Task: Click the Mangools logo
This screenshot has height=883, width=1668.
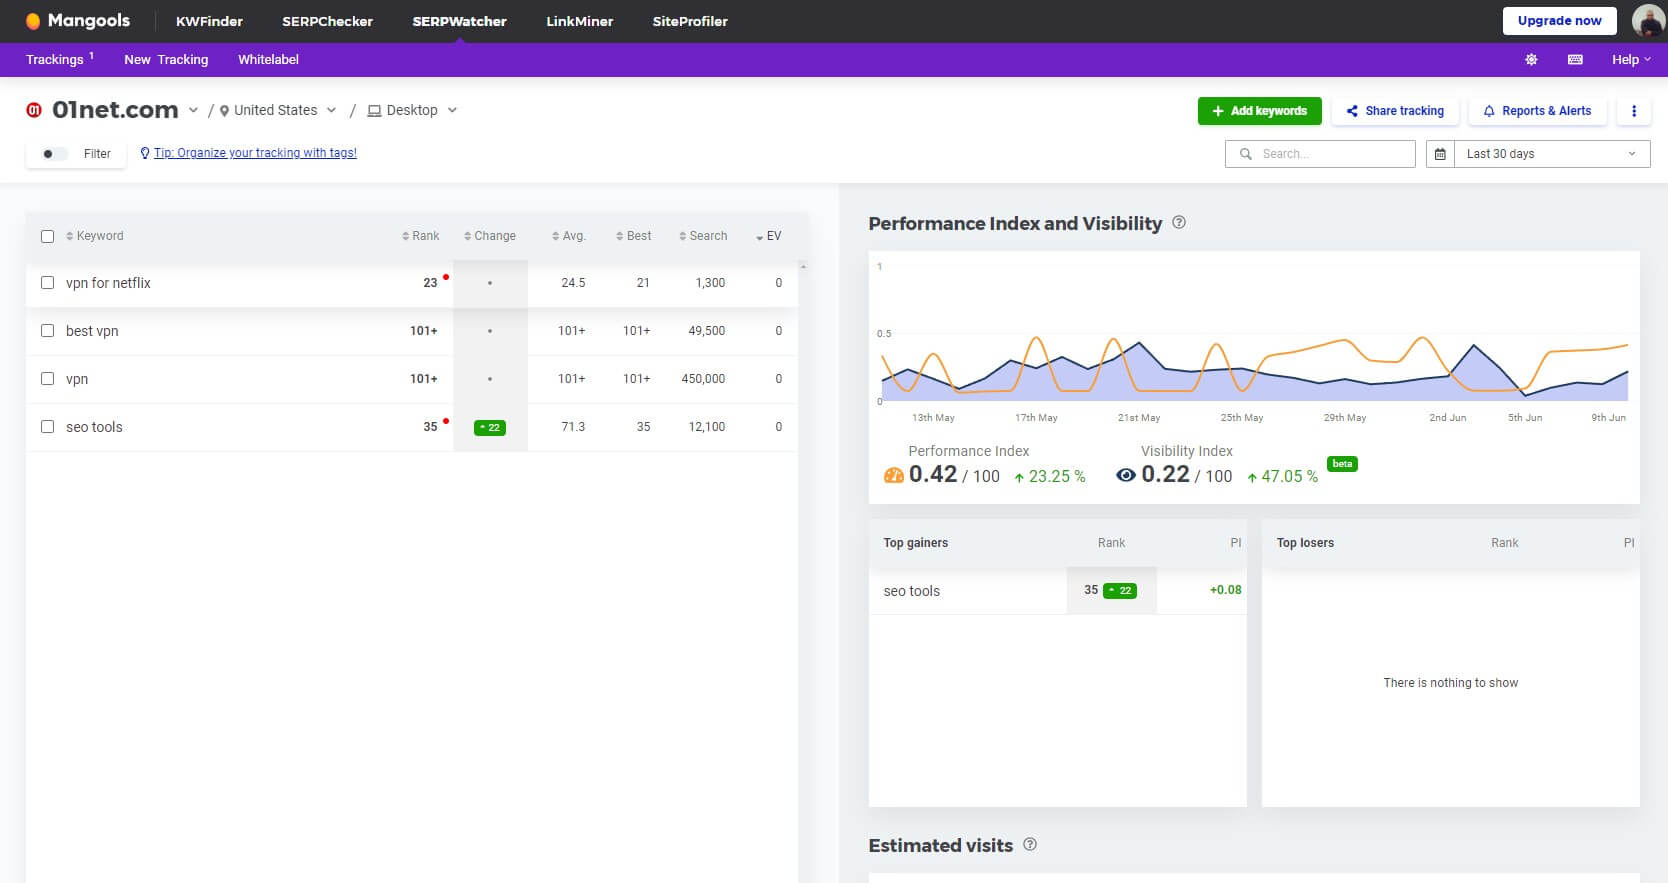Action: click(78, 21)
